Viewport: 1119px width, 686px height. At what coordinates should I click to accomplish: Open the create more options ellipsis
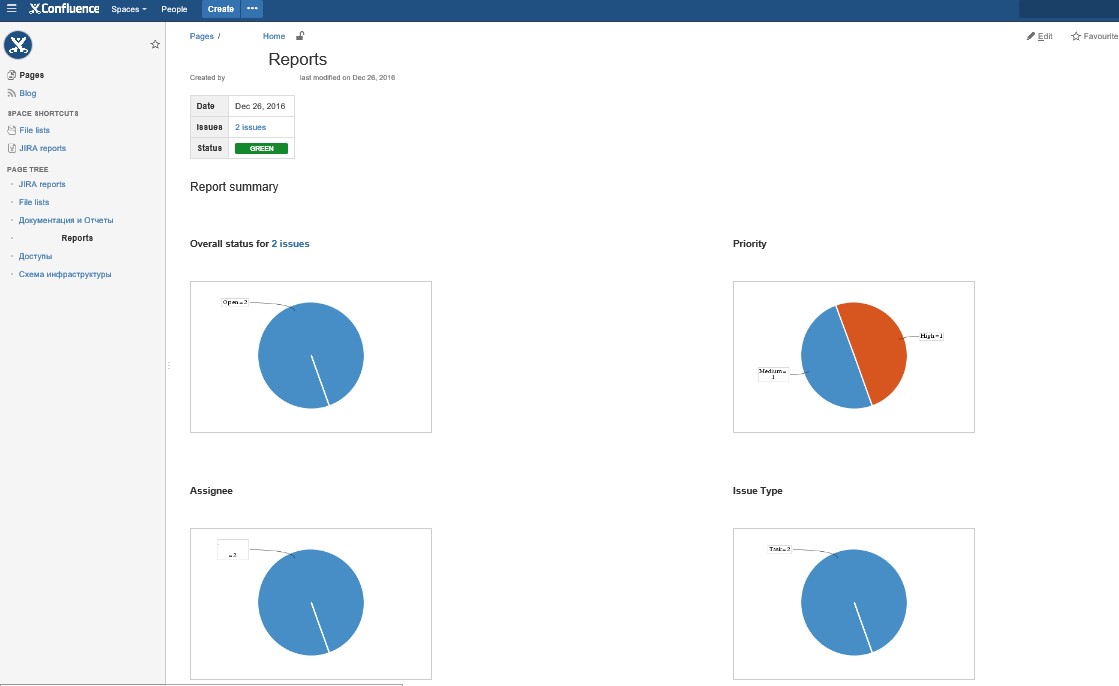(x=252, y=9)
